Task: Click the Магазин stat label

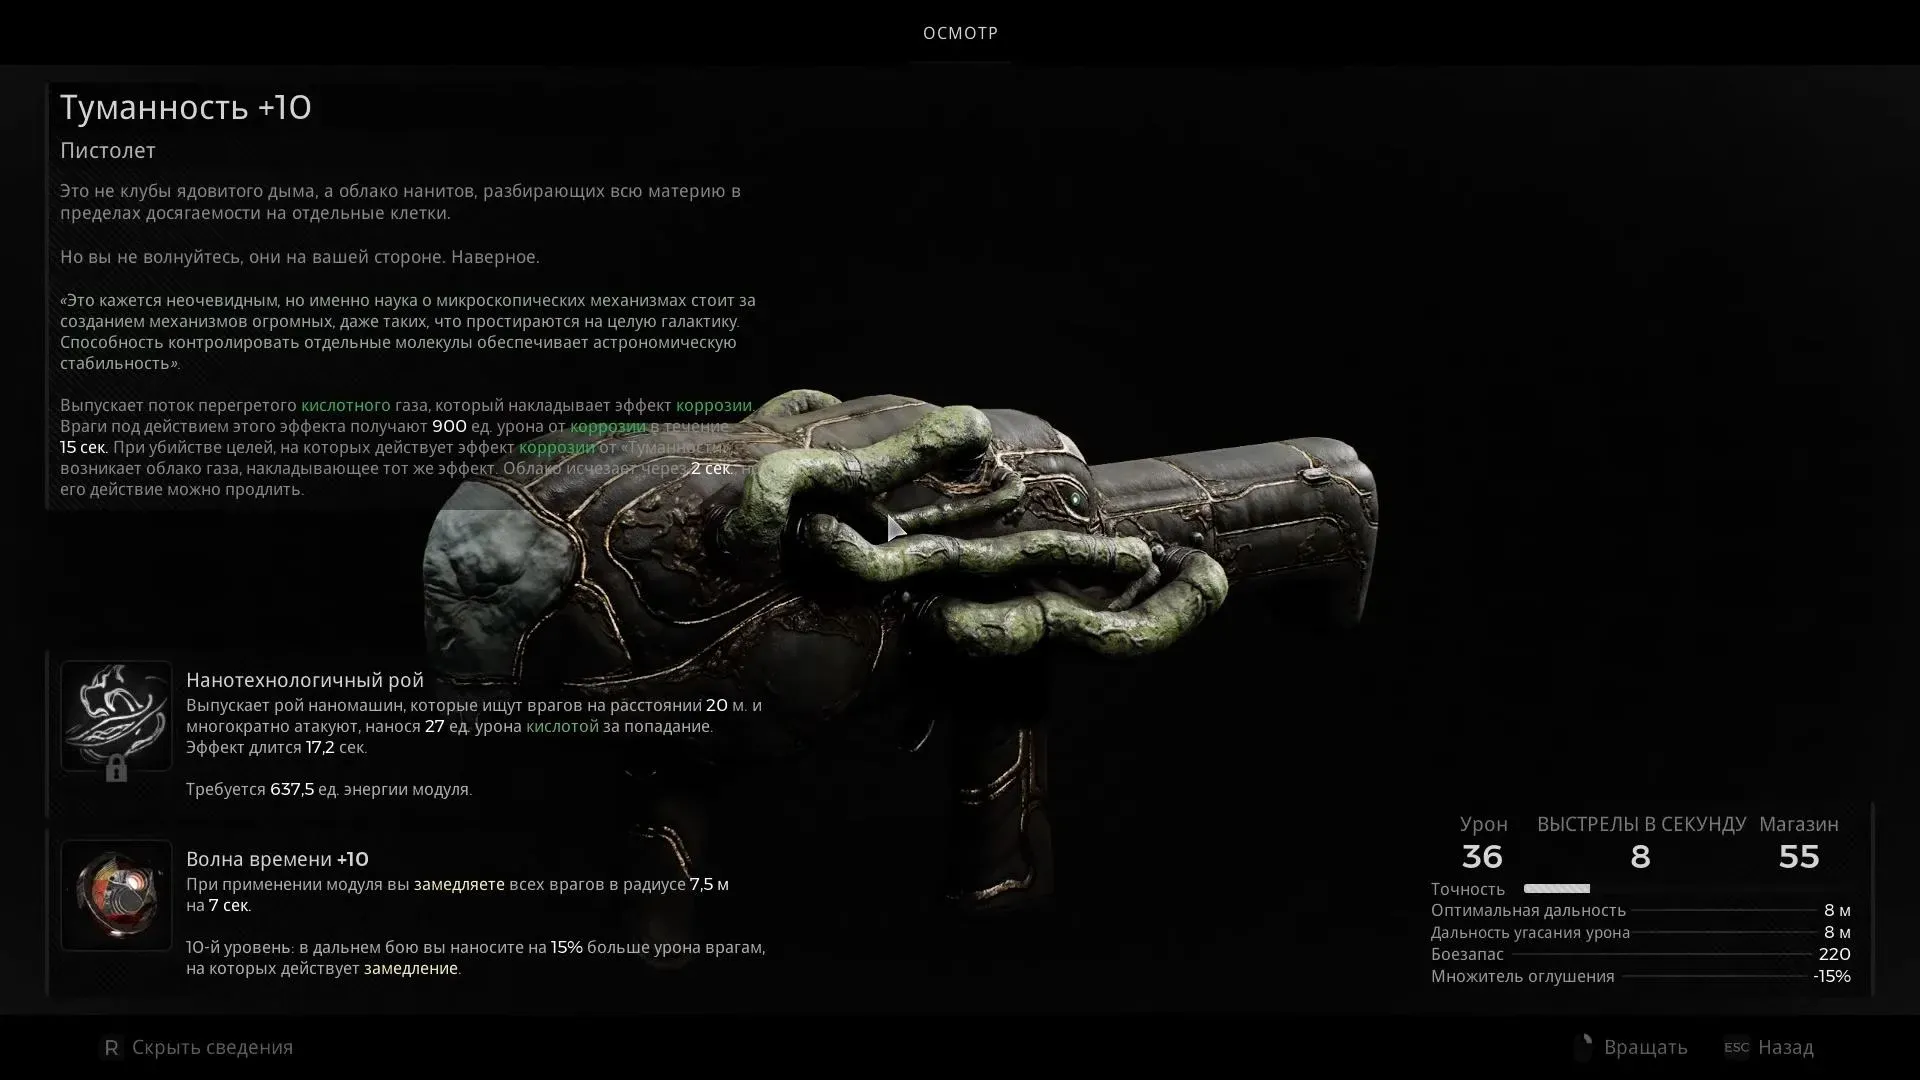Action: tap(1798, 824)
